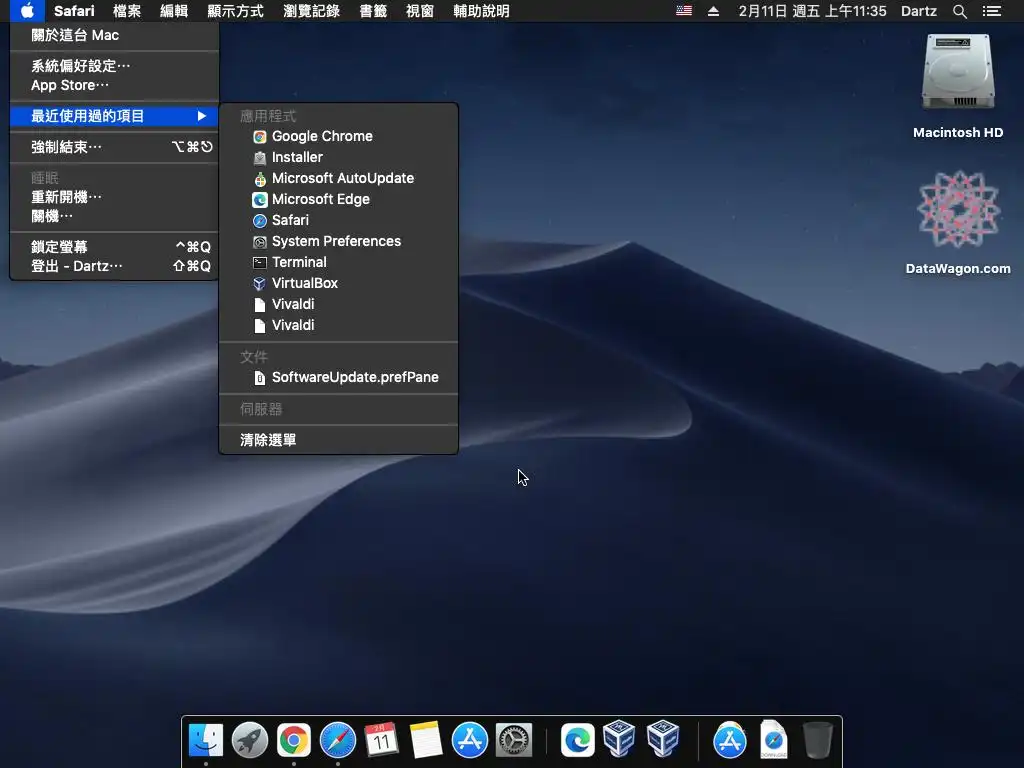Viewport: 1024px width, 768px height.
Task: Expand 最近使用過的項目 submenu arrow
Action: pyautogui.click(x=202, y=116)
